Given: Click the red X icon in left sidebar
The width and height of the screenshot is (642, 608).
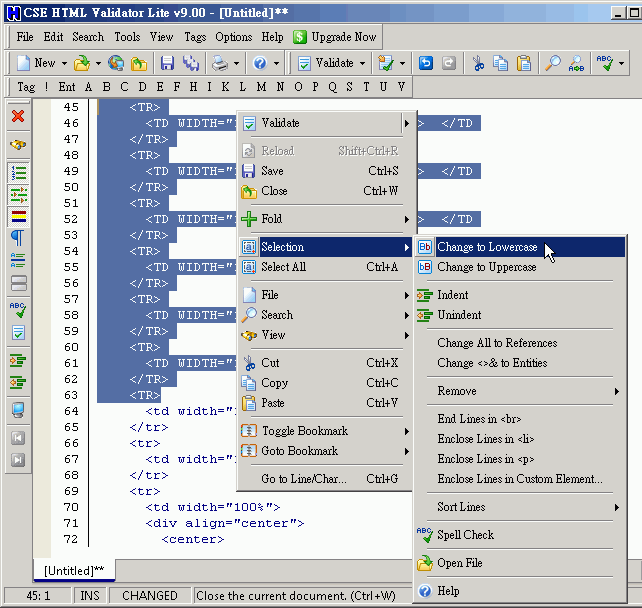Looking at the screenshot, I should tap(18, 116).
